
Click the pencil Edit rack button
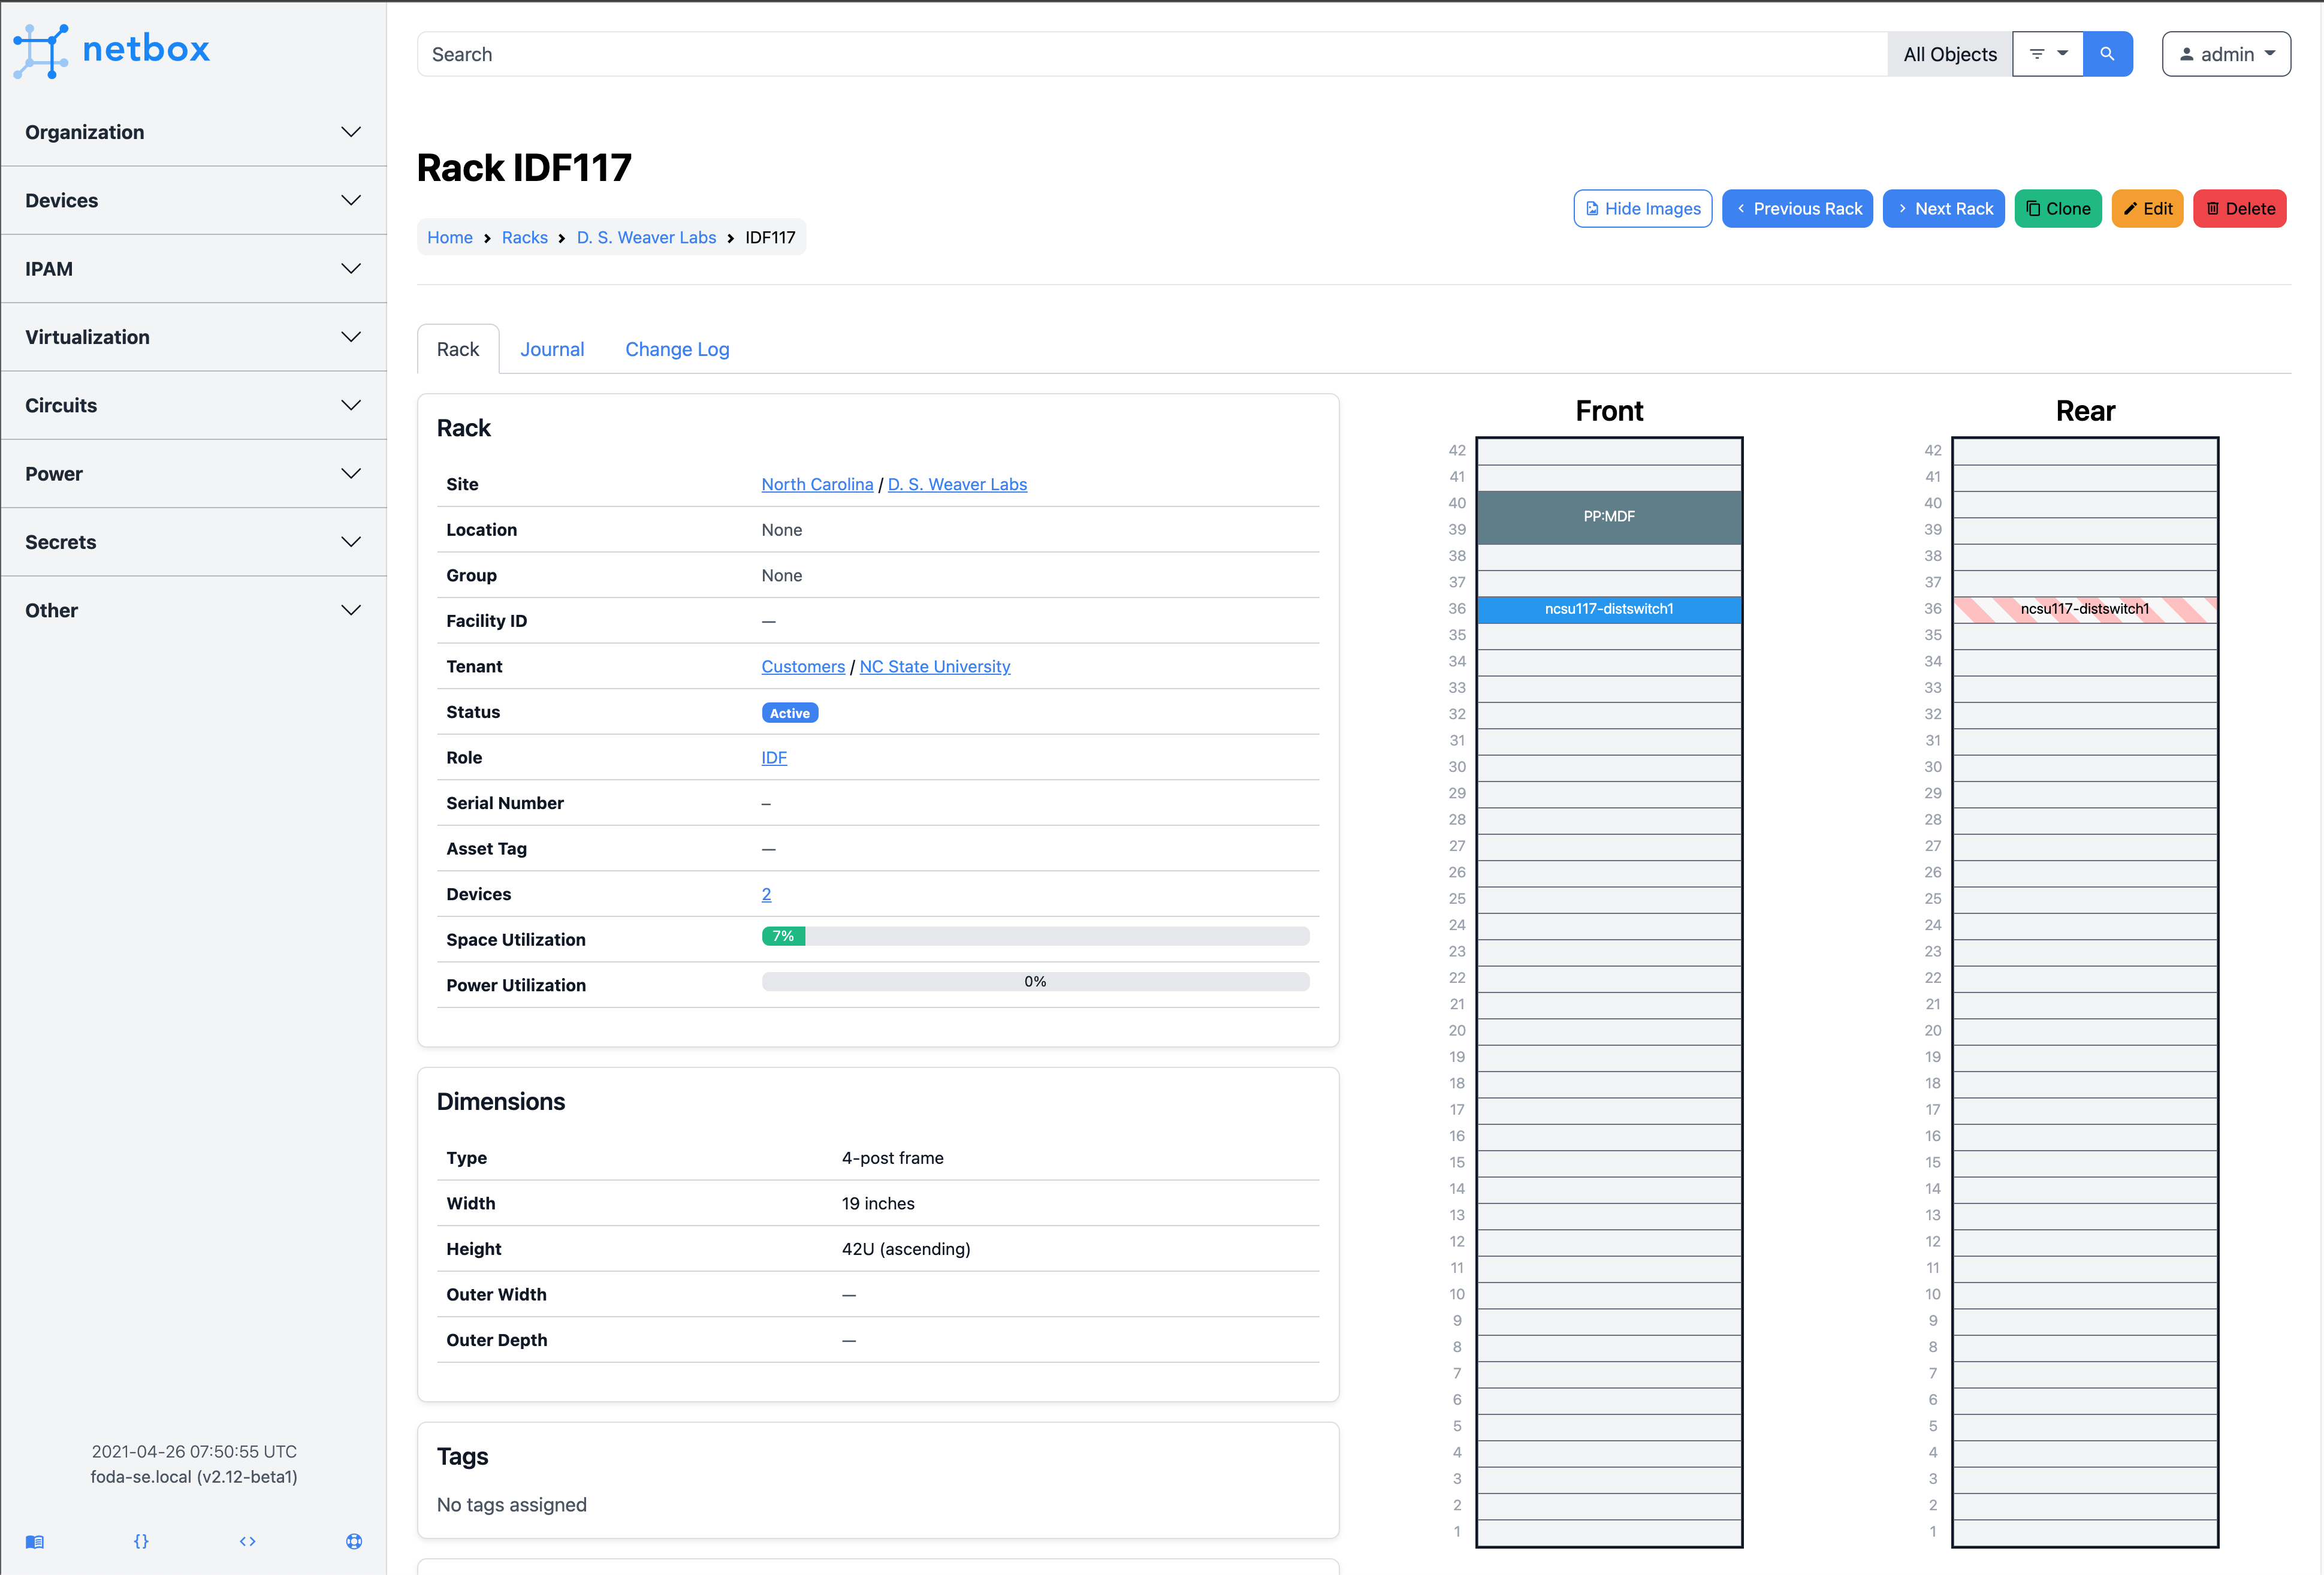click(x=2147, y=208)
